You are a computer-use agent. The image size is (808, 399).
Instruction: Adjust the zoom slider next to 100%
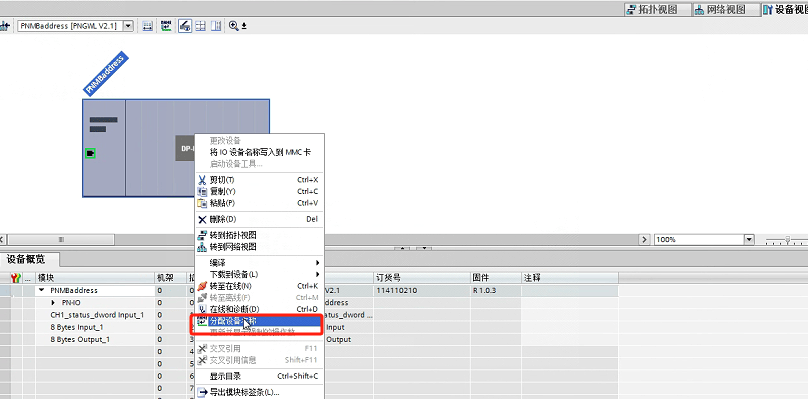click(x=787, y=240)
